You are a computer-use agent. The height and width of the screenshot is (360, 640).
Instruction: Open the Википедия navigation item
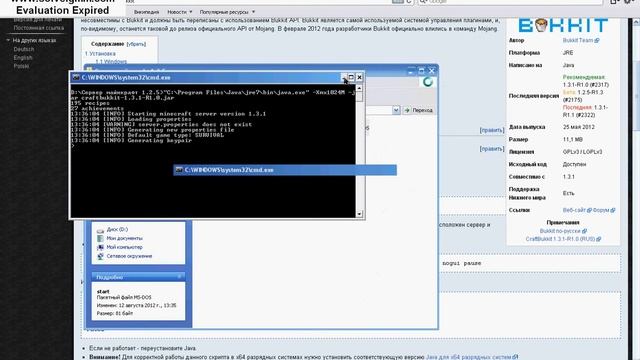(147, 12)
